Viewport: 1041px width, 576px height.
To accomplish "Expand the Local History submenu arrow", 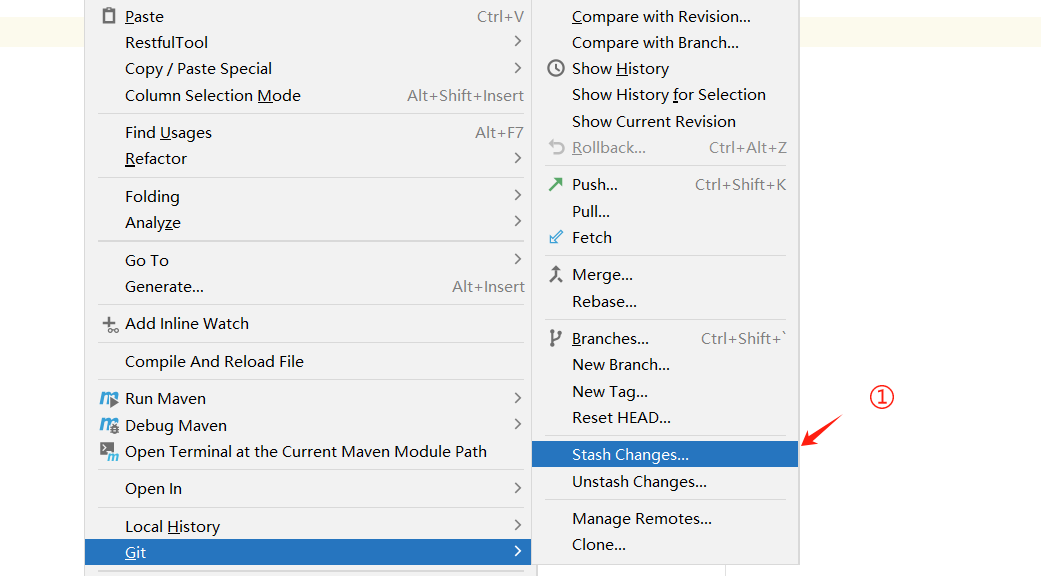I will (518, 526).
